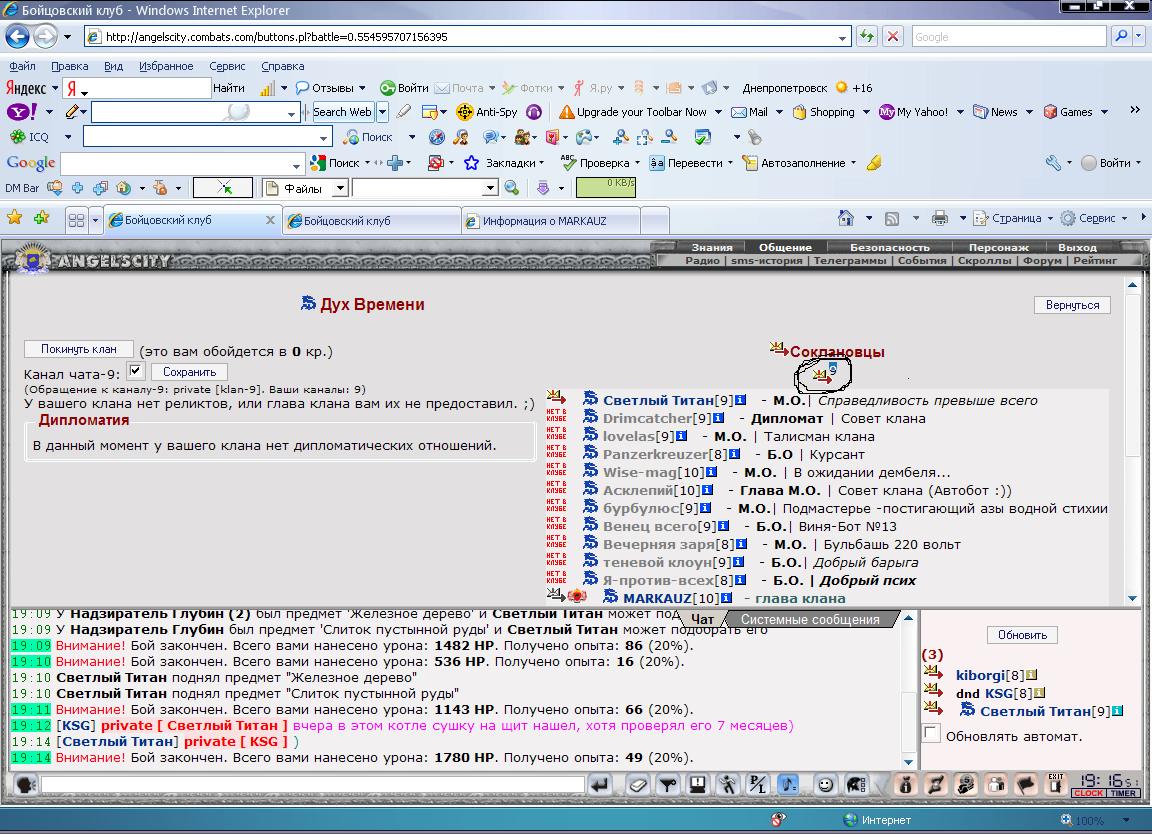The width and height of the screenshot is (1152, 834).
Task: Toggle the sound note icon
Action: [x=788, y=785]
